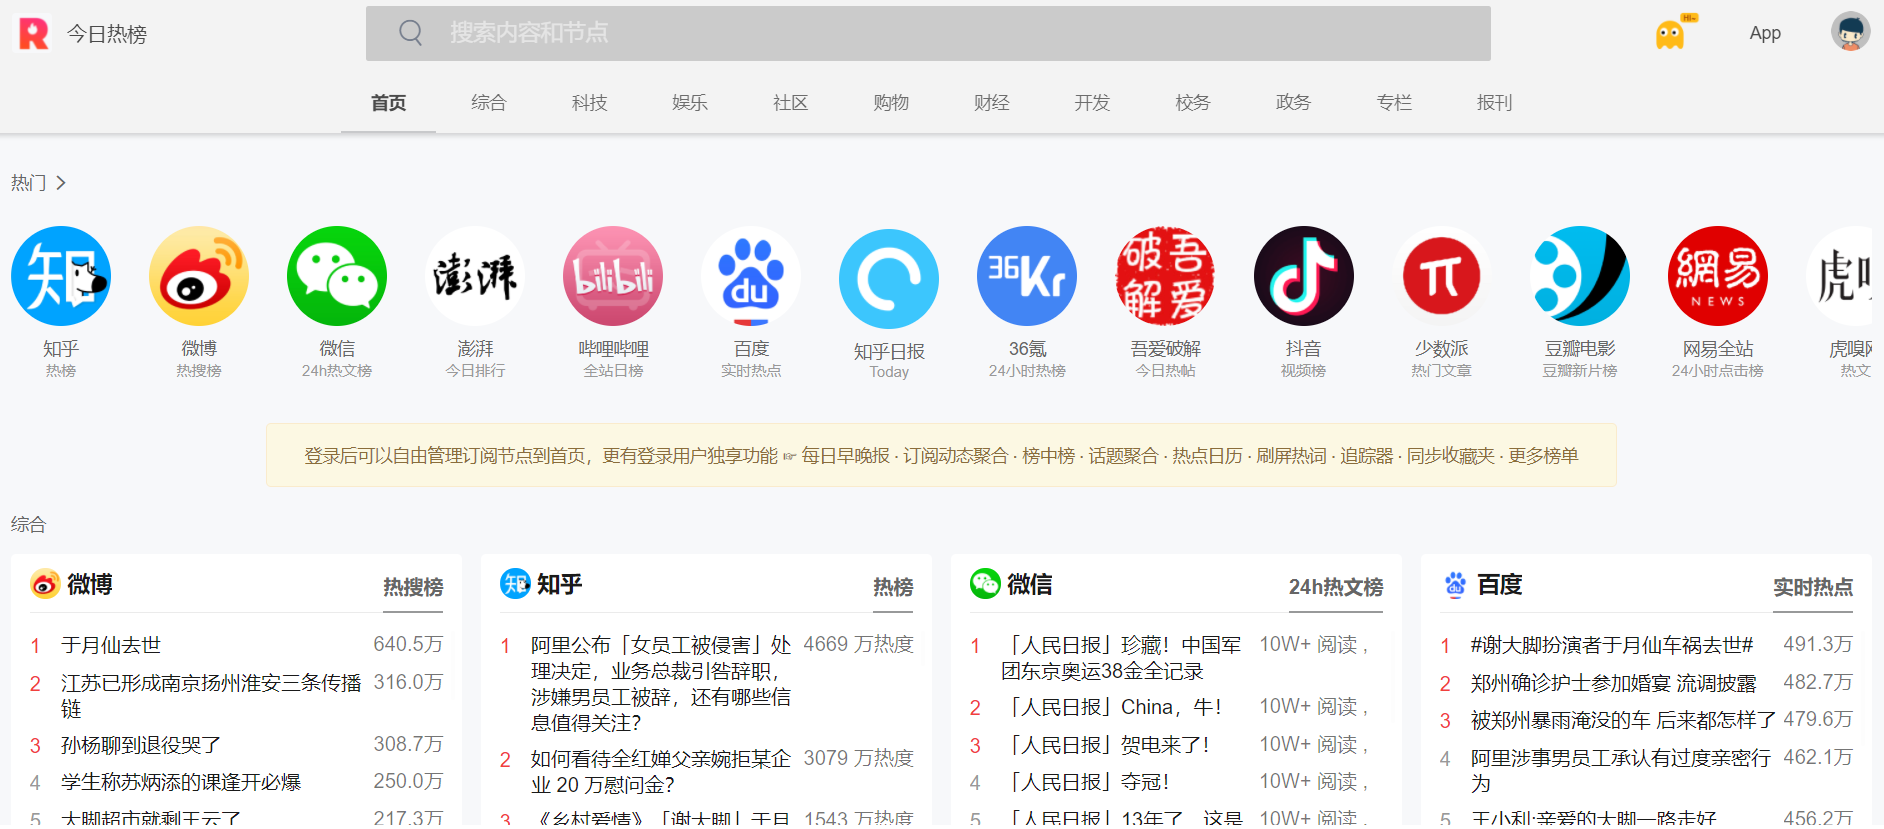This screenshot has width=1884, height=829.
Task: Open the 微信 24h热文榜 round icon
Action: pyautogui.click(x=337, y=276)
